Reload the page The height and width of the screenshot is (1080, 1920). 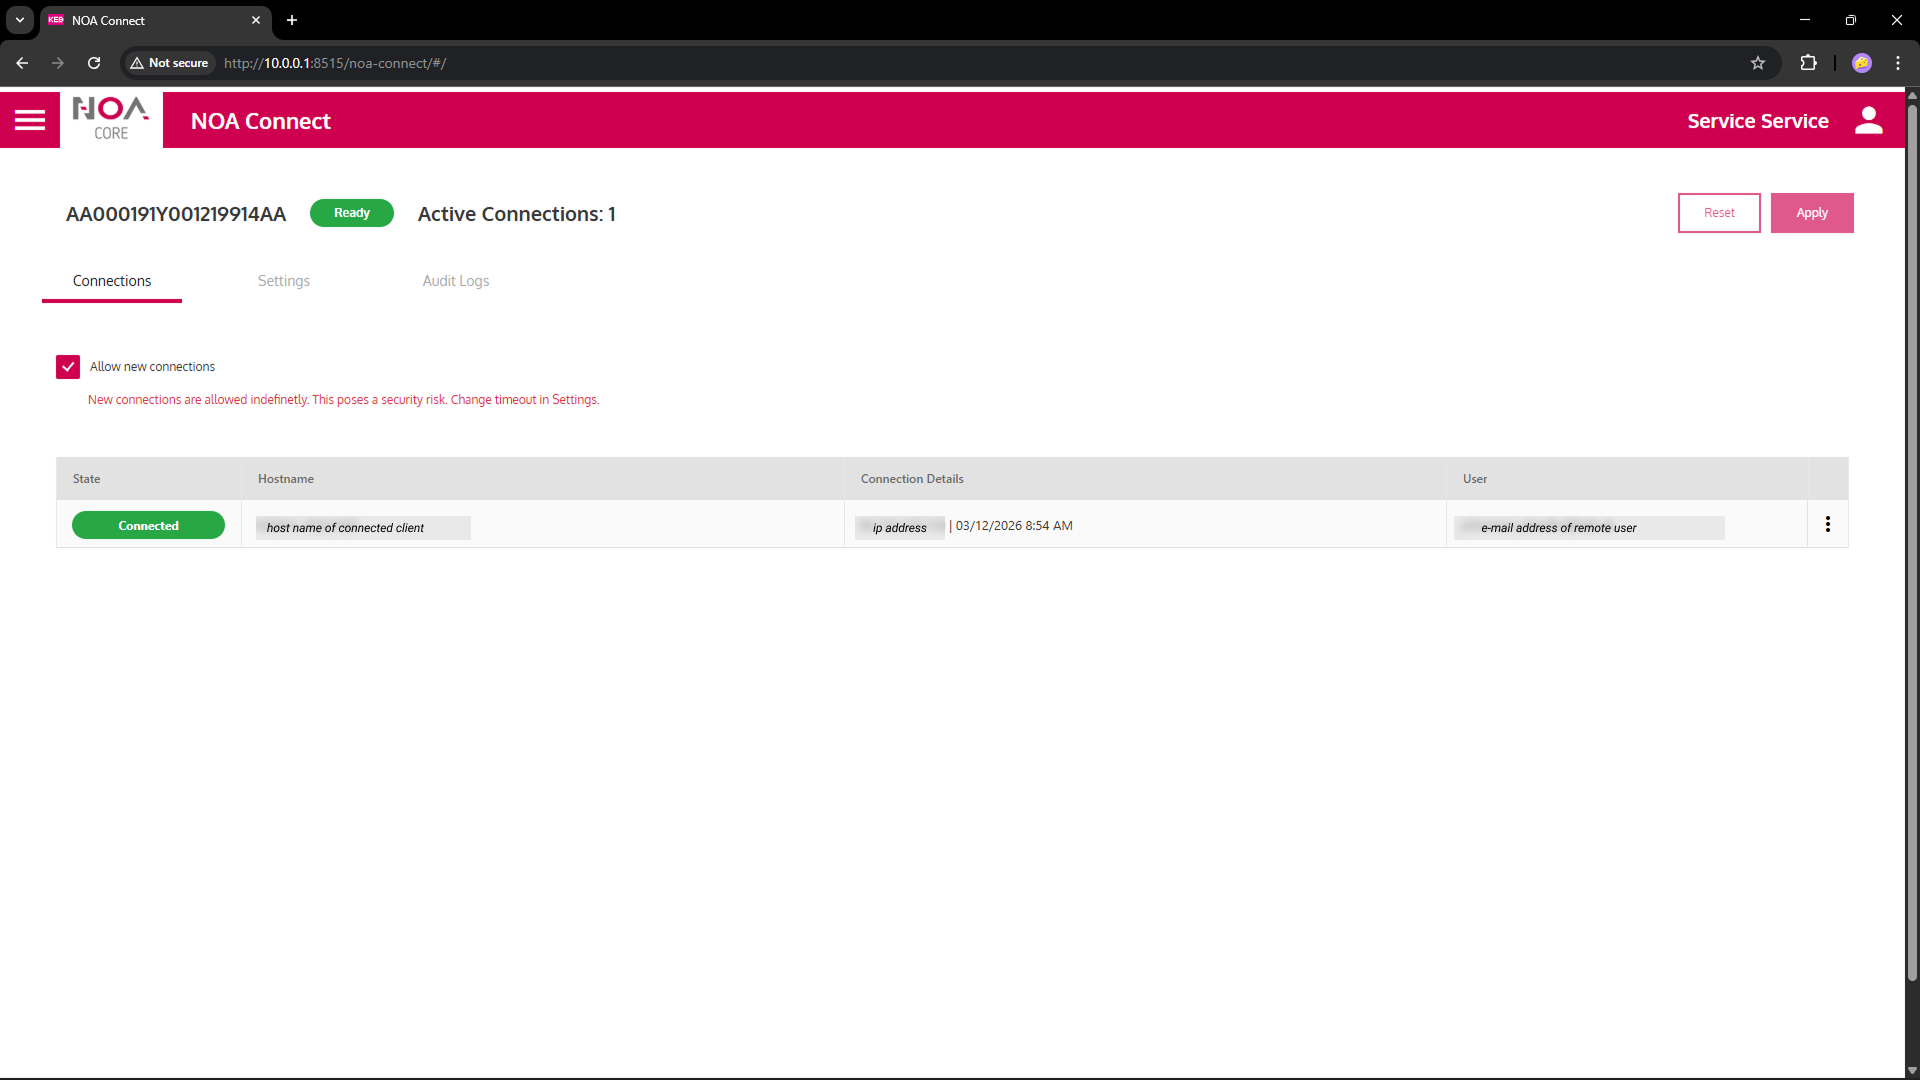pos(94,63)
